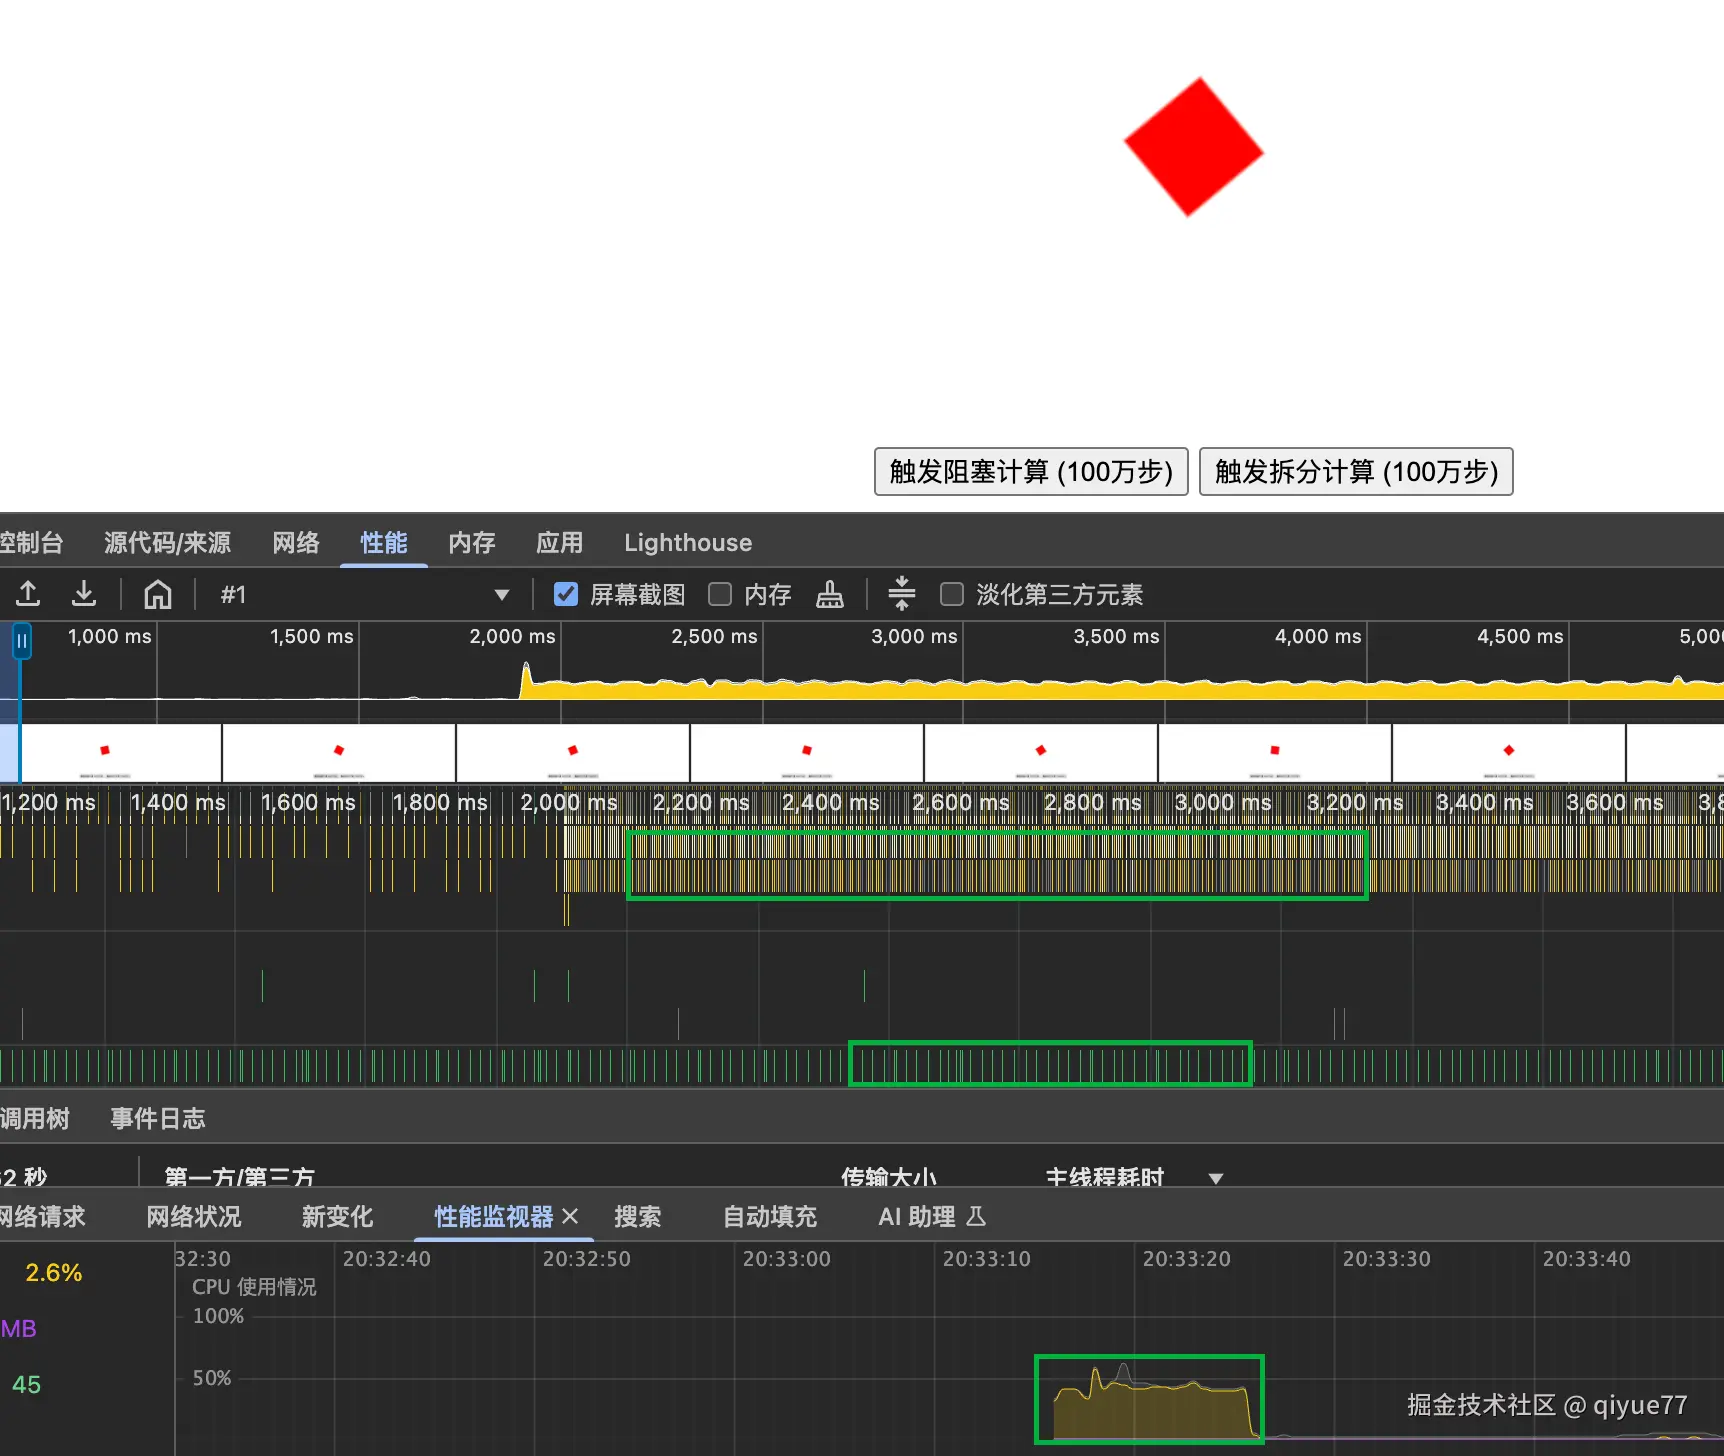Open the AI 助理 drawer tab
Viewport: 1724px width, 1456px height.
tap(932, 1216)
